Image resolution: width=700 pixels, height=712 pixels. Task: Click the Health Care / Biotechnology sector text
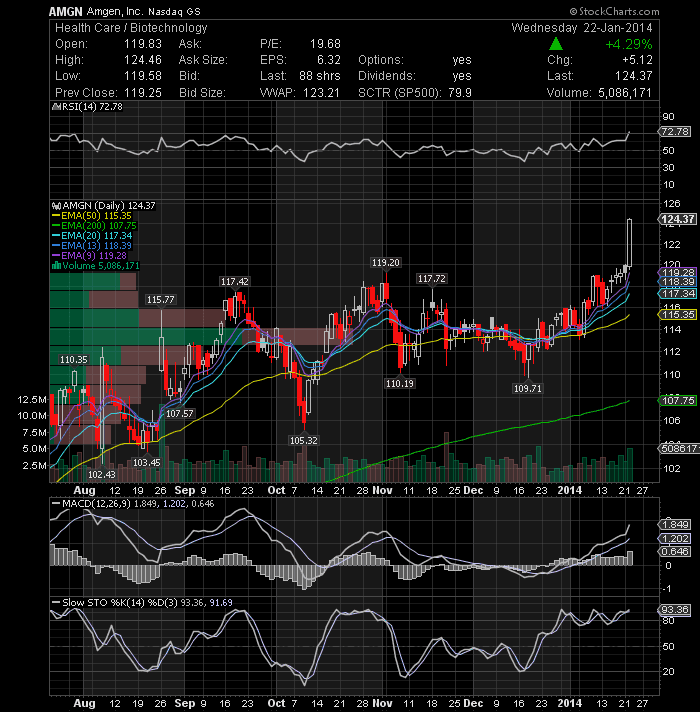click(131, 28)
